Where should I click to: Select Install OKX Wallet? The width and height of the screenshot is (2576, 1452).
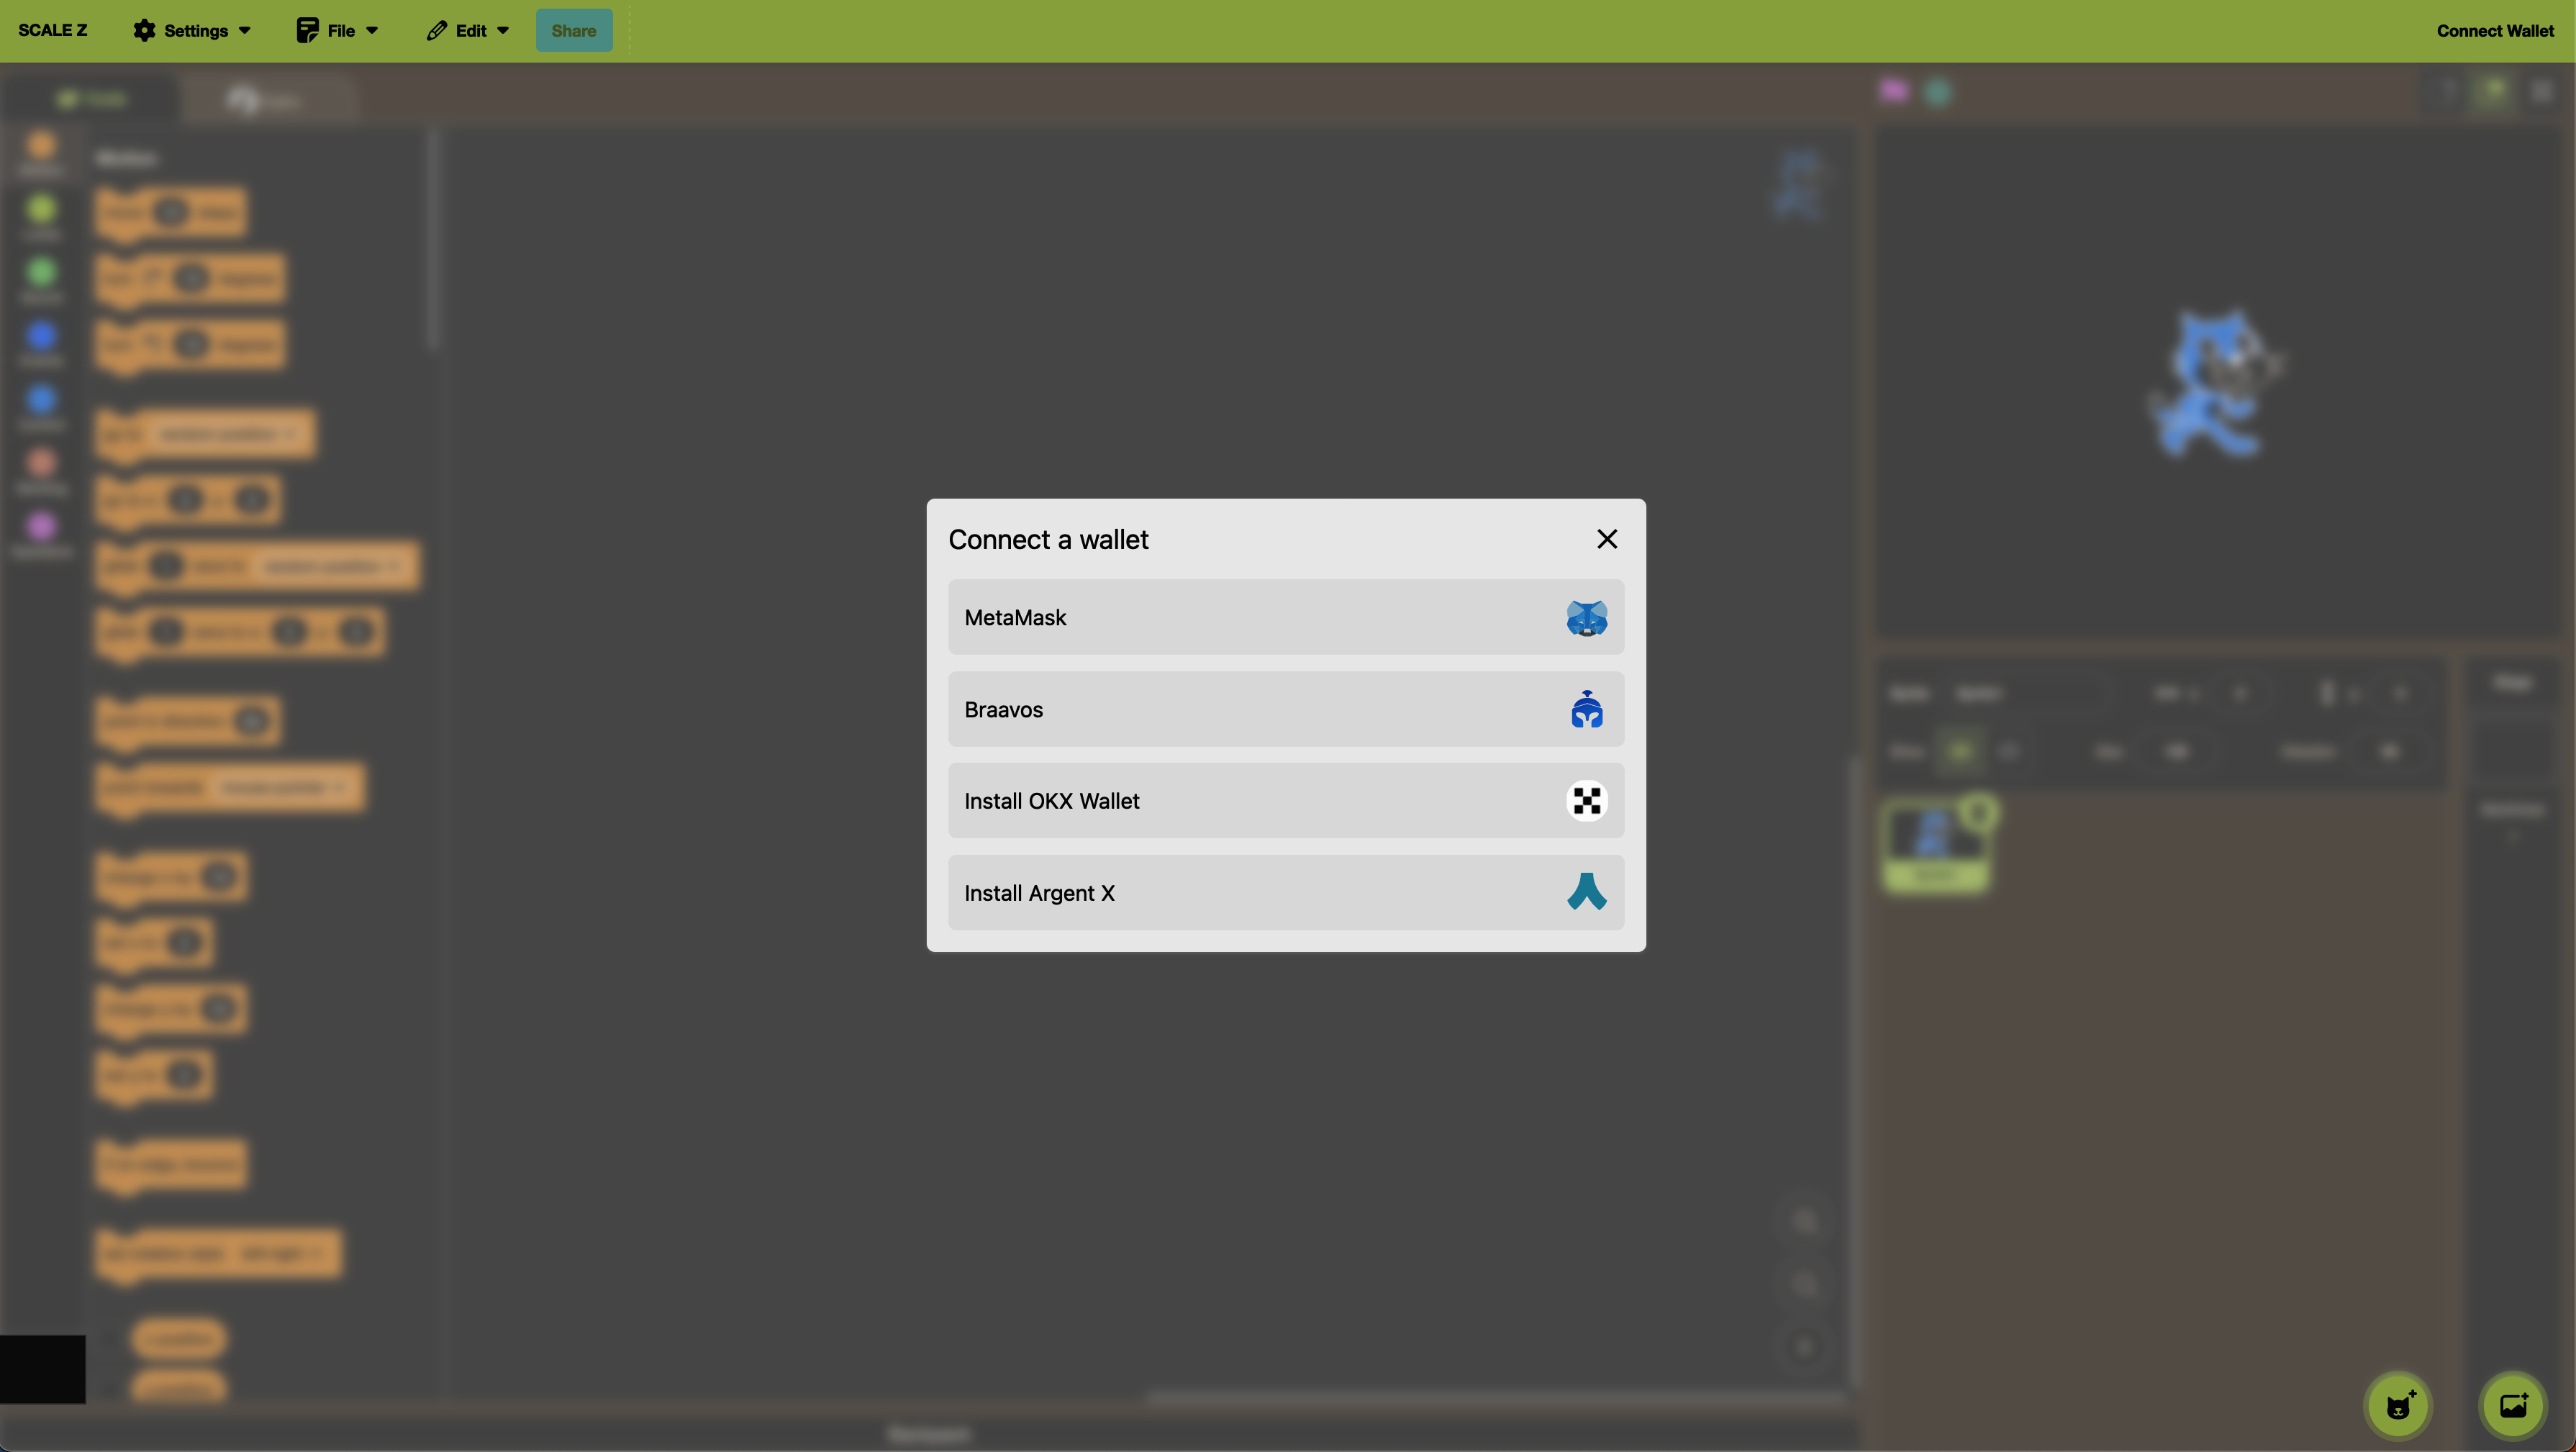tap(1286, 801)
